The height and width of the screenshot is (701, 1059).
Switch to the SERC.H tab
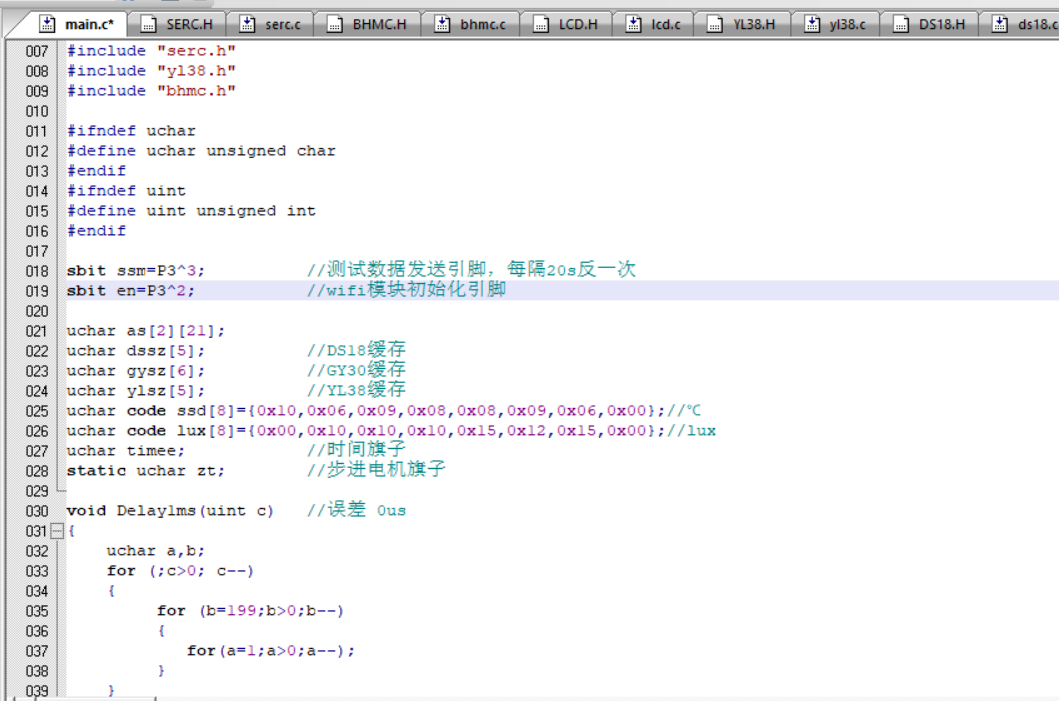point(189,24)
